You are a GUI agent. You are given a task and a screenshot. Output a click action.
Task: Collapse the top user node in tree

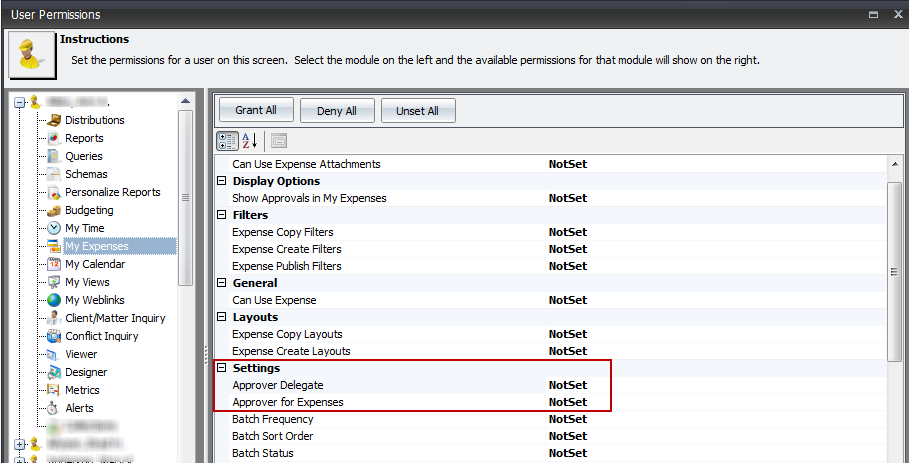click(19, 102)
